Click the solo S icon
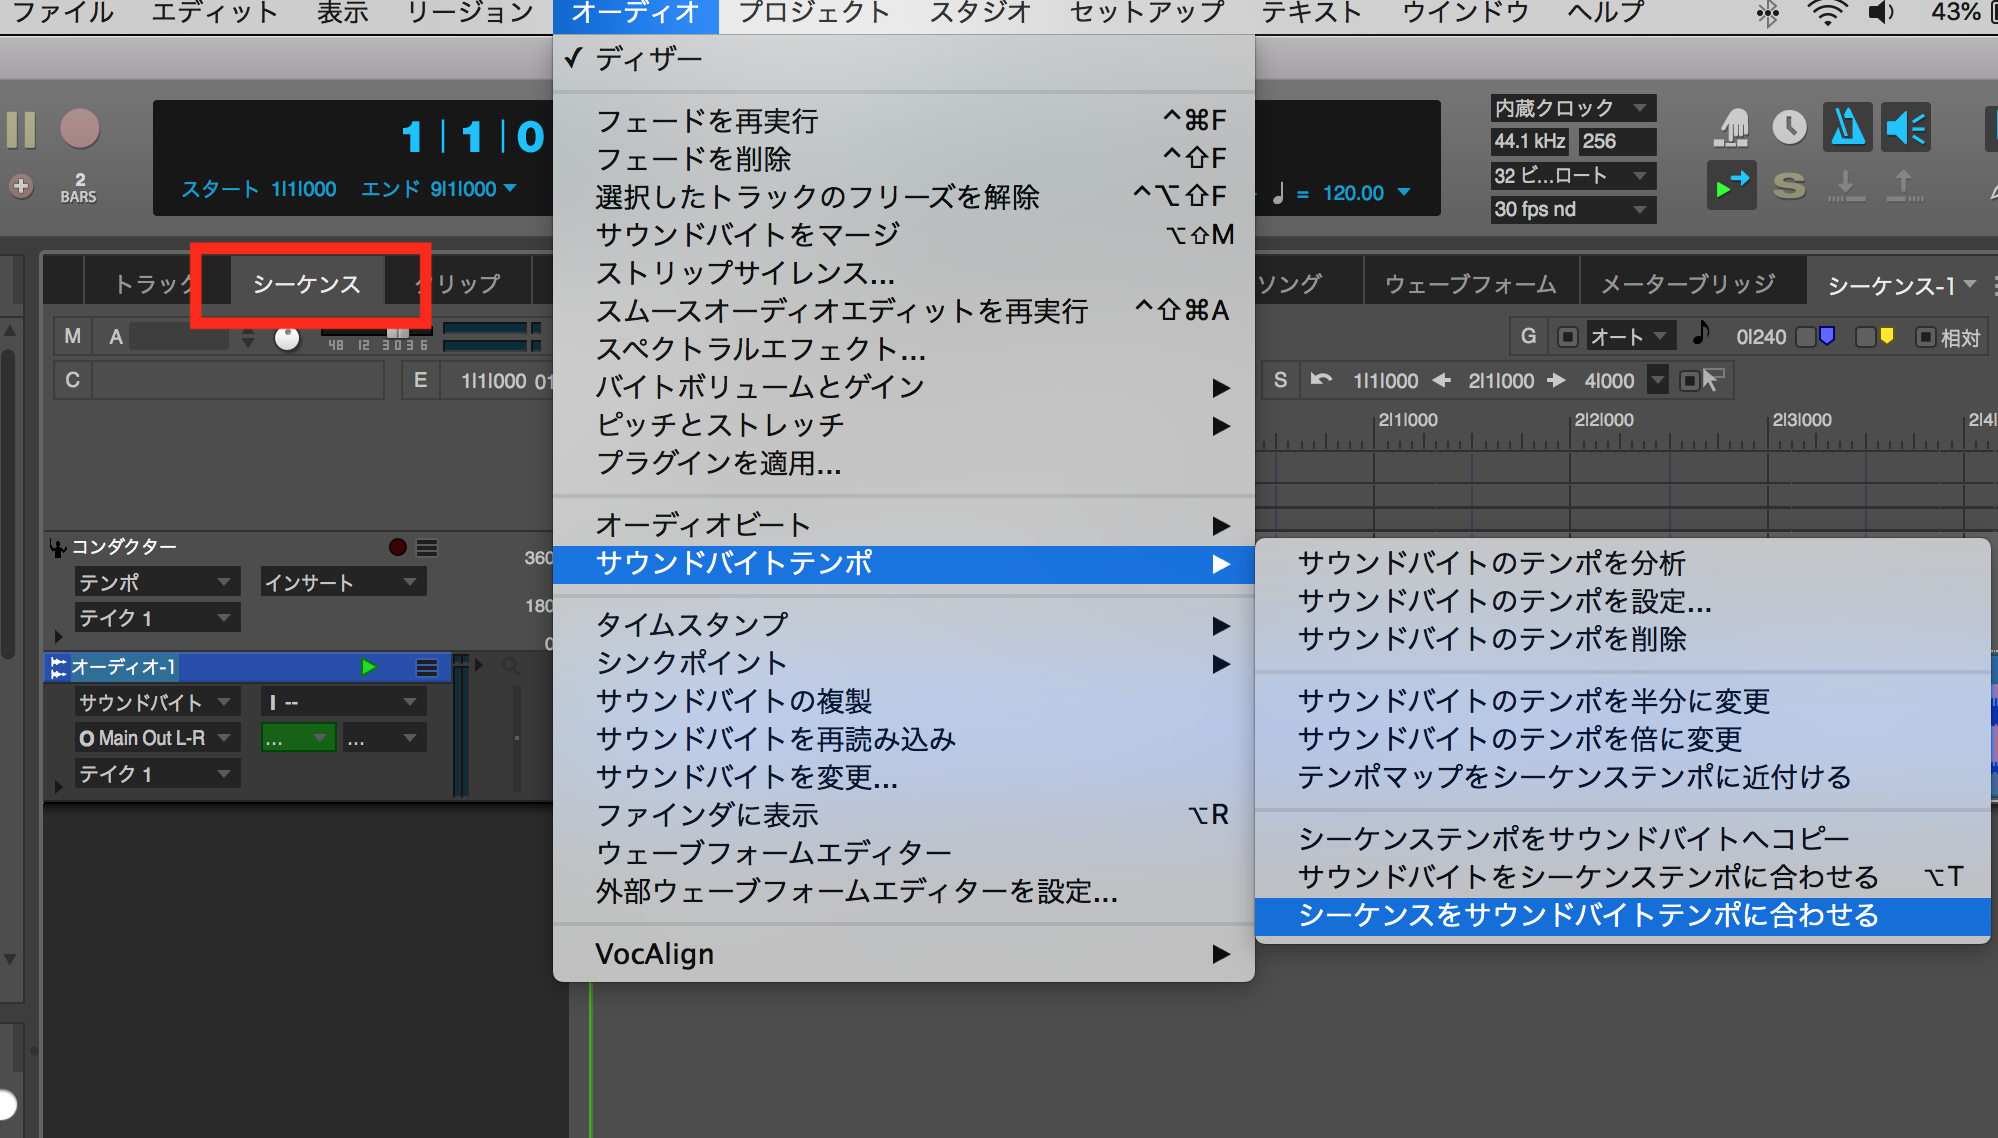This screenshot has width=1998, height=1138. pyautogui.click(x=1789, y=186)
